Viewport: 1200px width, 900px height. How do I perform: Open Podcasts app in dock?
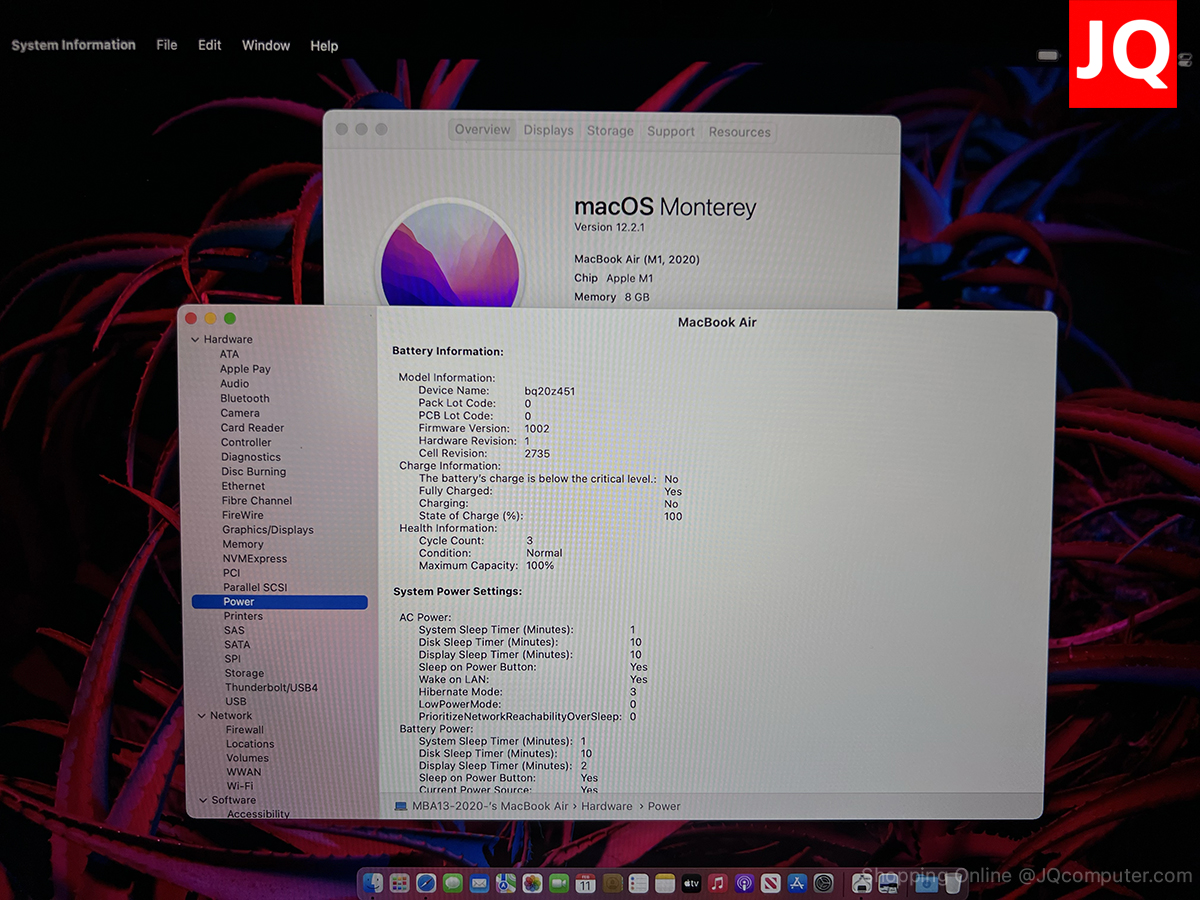744,883
